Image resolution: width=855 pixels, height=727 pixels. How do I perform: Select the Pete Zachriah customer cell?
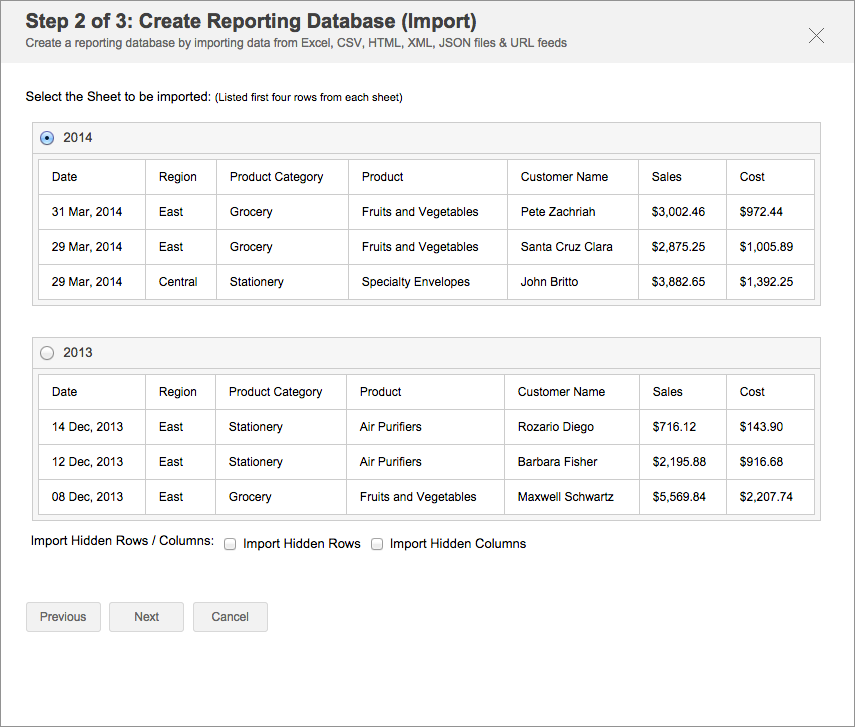[x=558, y=212]
